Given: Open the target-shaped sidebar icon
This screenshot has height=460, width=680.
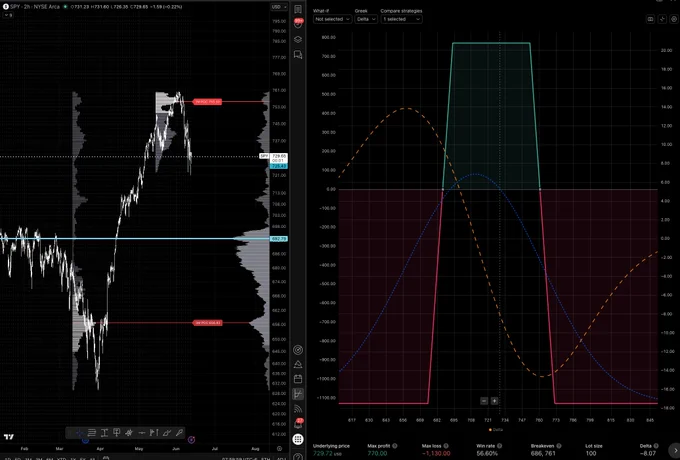Looking at the screenshot, I should 298,350.
